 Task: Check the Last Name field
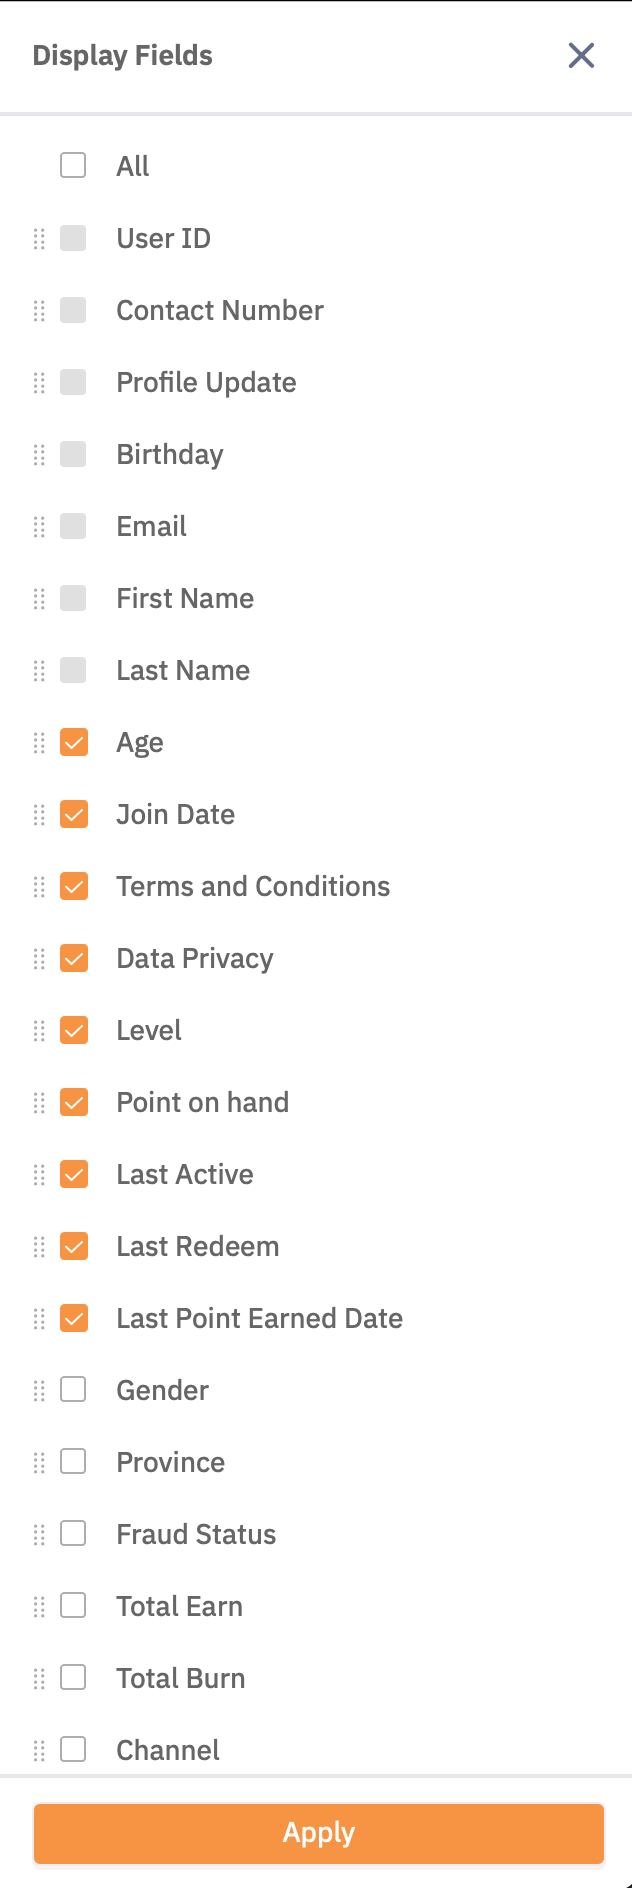(73, 670)
